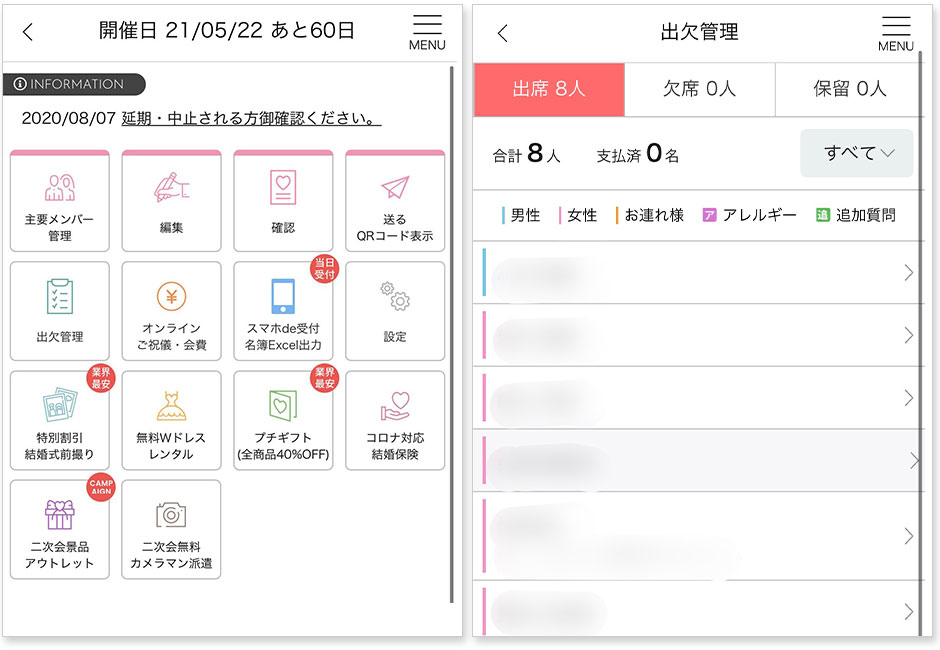Viewport: 940px width, 650px height.
Task: Open the プチギフト card icon
Action: (x=283, y=405)
